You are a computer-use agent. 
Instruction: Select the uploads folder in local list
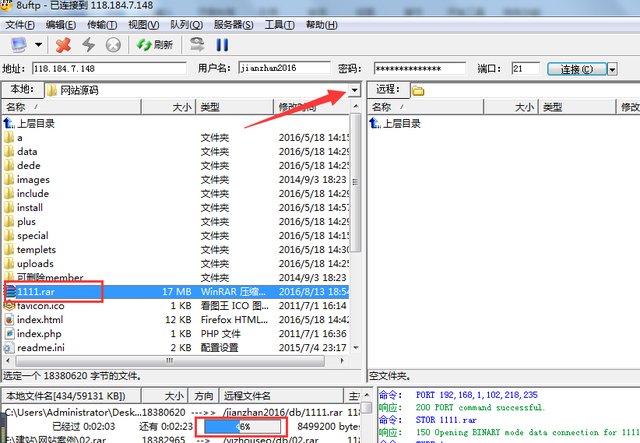click(x=35, y=263)
